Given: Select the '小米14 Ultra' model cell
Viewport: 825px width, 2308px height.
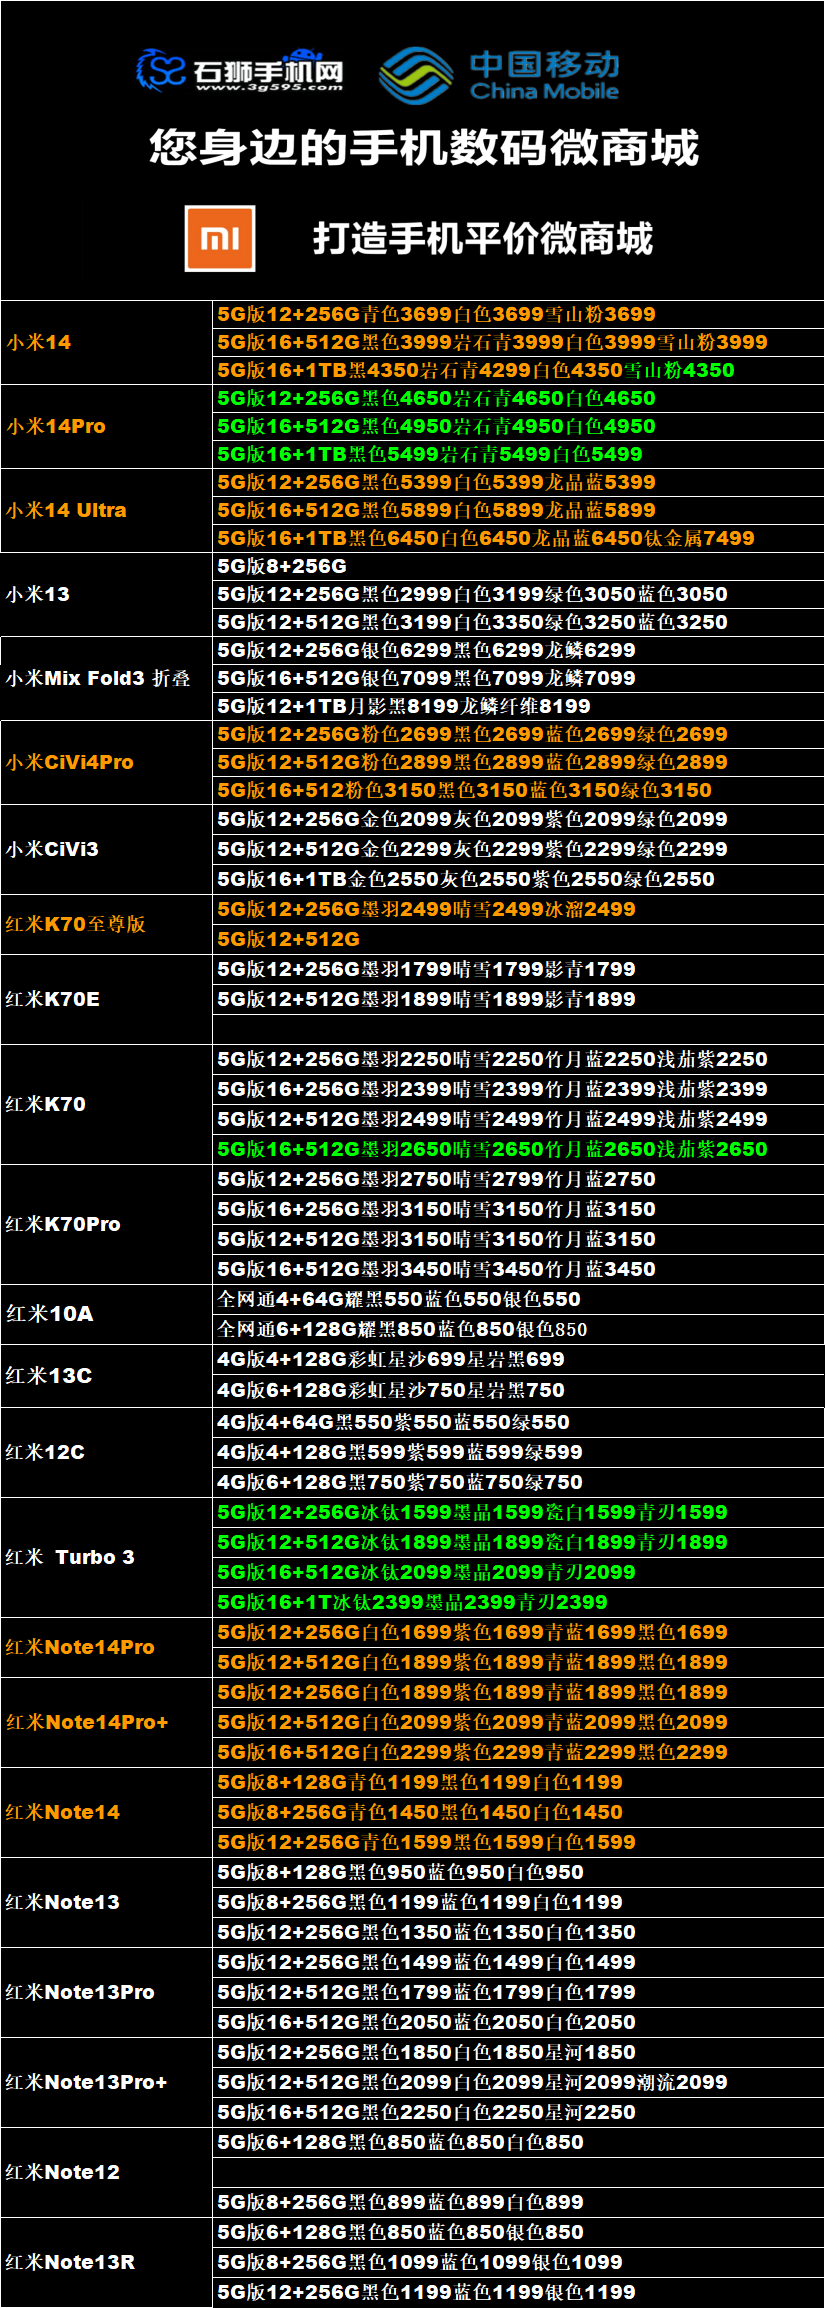Looking at the screenshot, I should pos(106,510).
